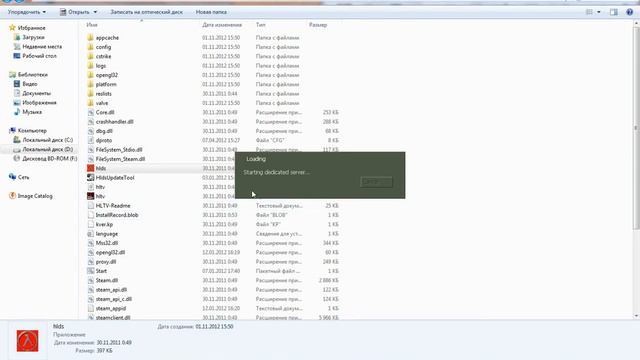Sort by the Имя column header
640x360 pixels.
pos(92,25)
